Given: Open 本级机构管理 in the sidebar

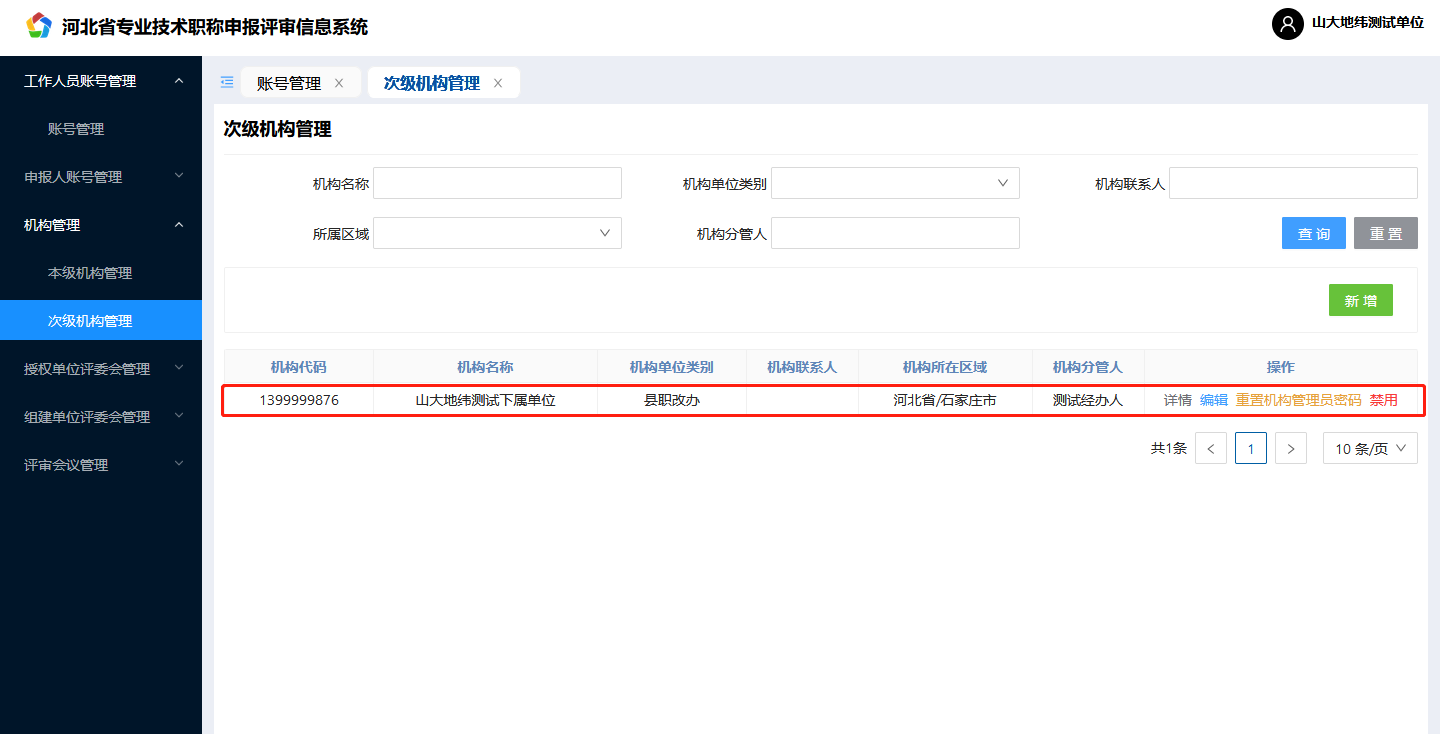Looking at the screenshot, I should pos(90,273).
